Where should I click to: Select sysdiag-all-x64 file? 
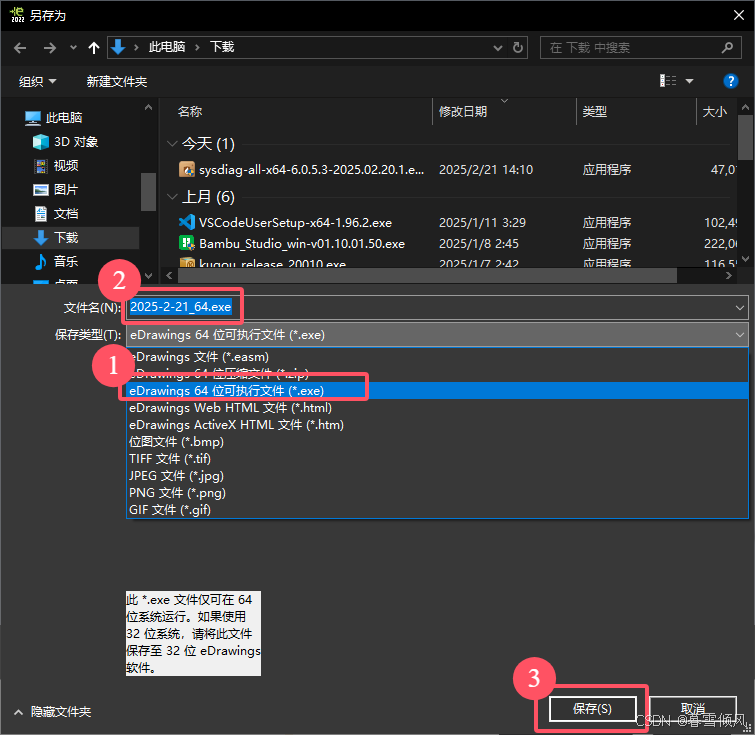pyautogui.click(x=312, y=170)
